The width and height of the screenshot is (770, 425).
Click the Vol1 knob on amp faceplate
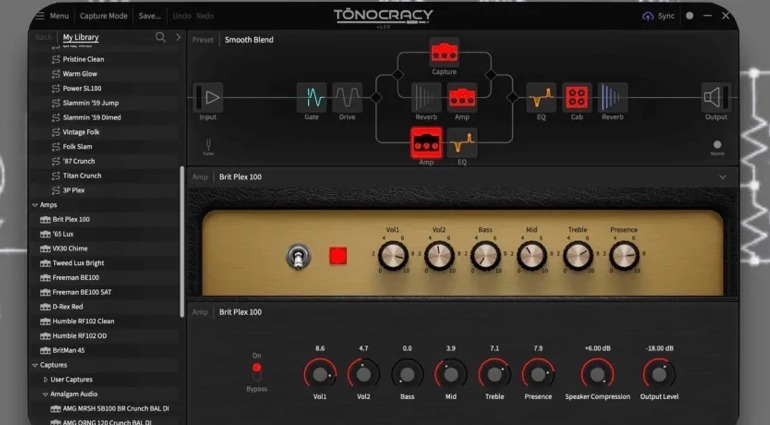[393, 255]
